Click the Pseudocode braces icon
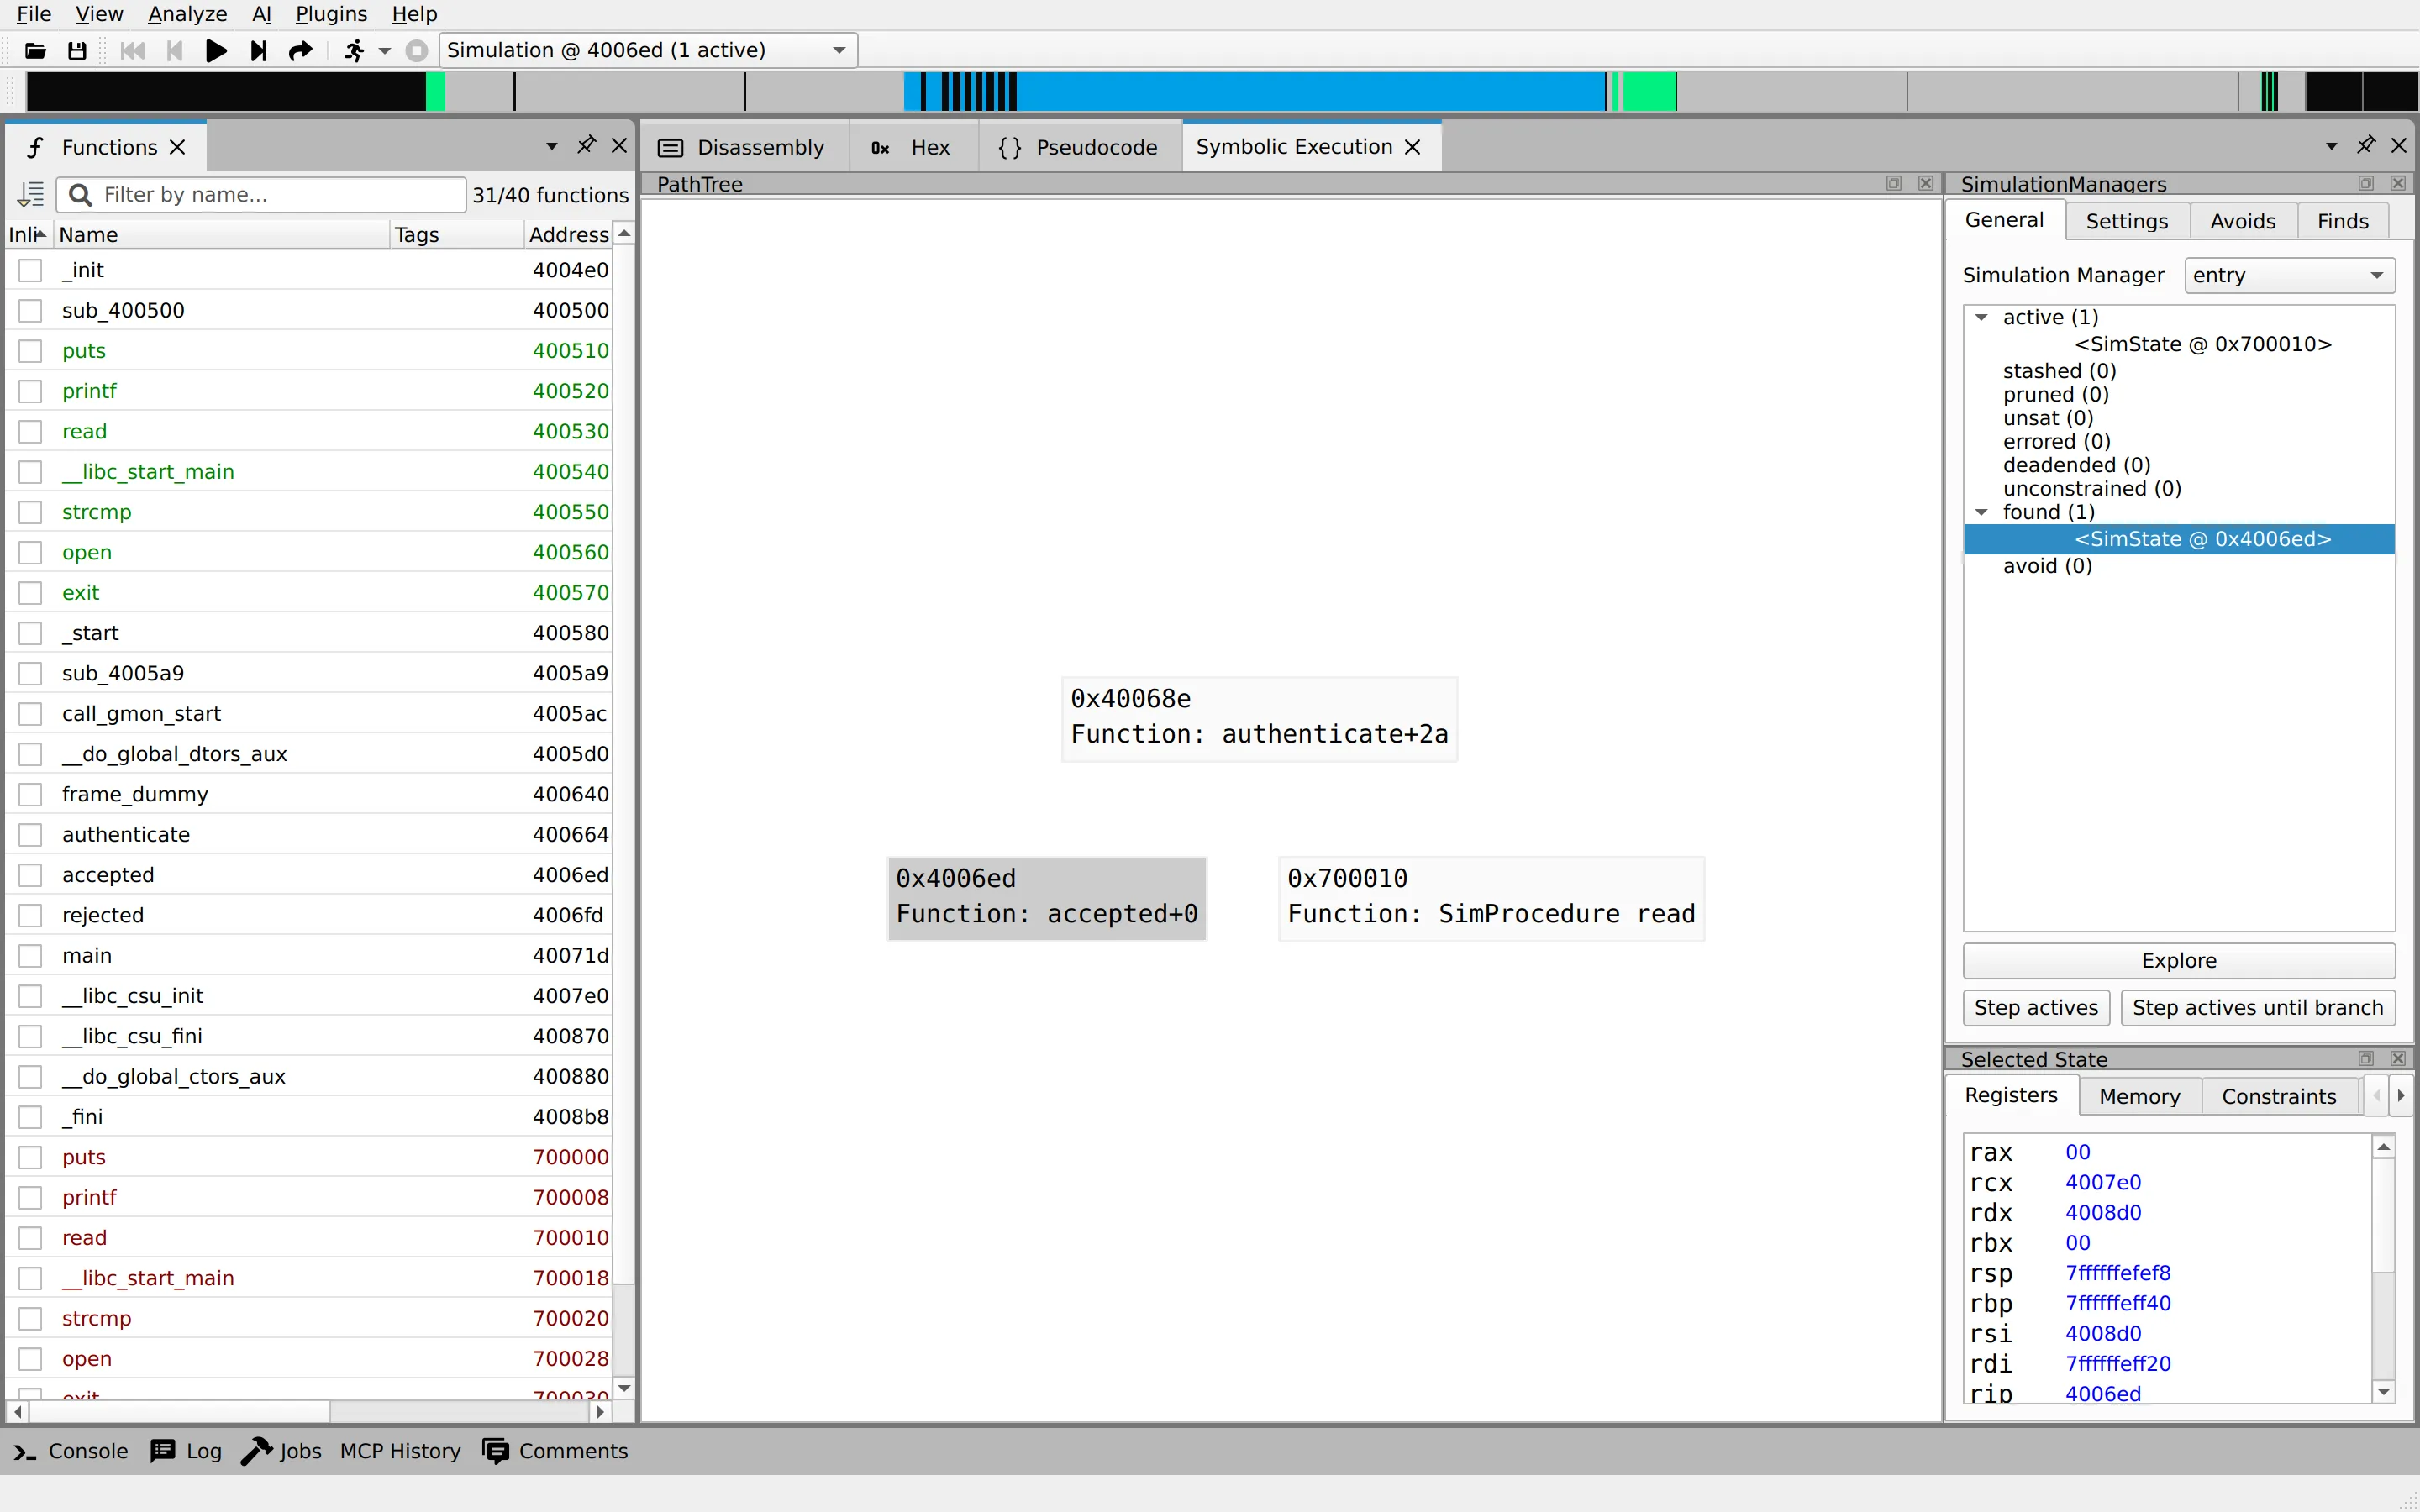The height and width of the screenshot is (1512, 2420). click(x=1010, y=148)
